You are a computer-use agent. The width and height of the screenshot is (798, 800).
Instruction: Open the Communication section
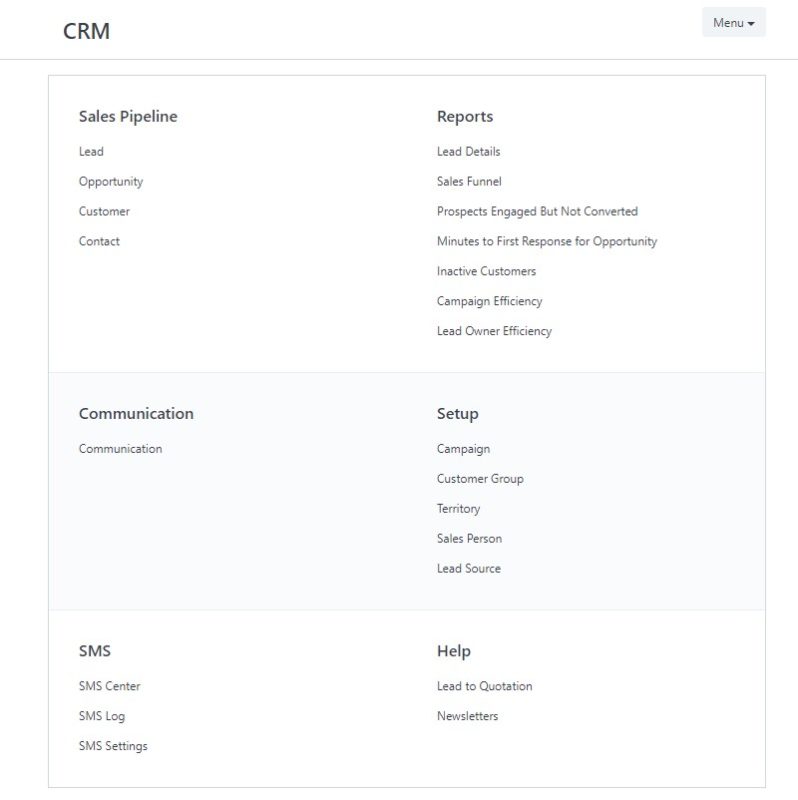(x=120, y=448)
